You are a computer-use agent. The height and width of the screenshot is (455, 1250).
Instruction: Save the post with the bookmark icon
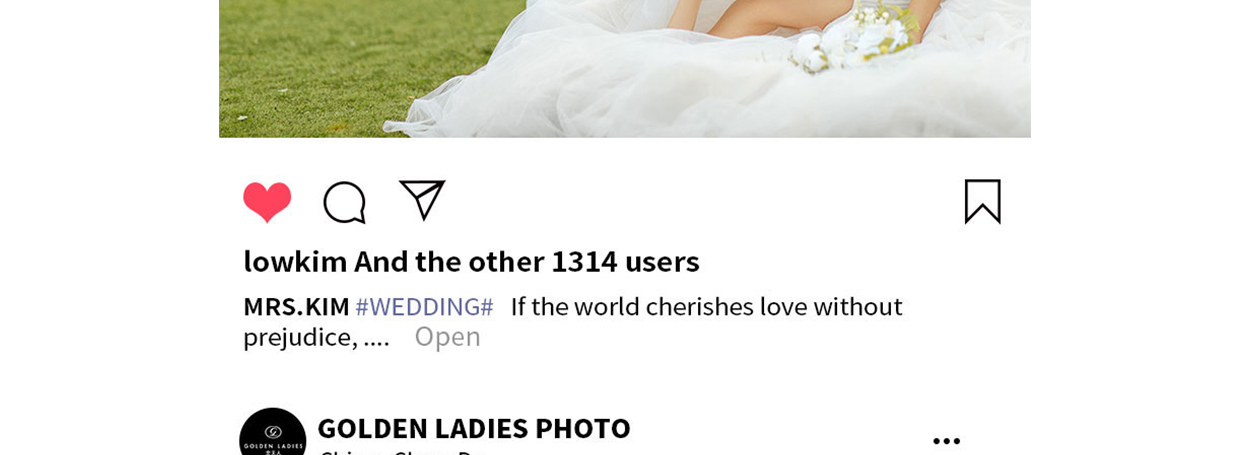tap(982, 201)
